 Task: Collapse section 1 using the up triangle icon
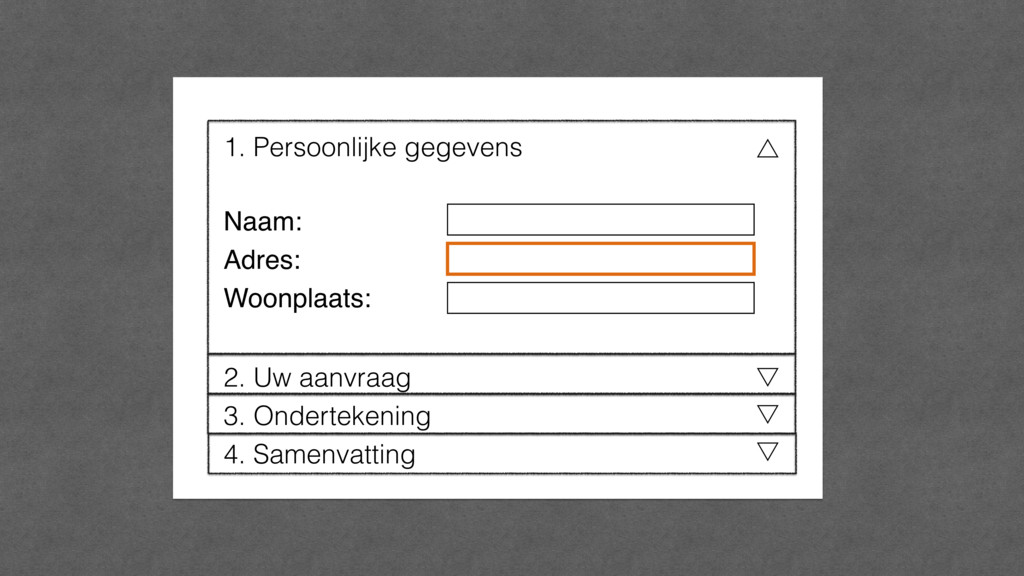click(767, 149)
